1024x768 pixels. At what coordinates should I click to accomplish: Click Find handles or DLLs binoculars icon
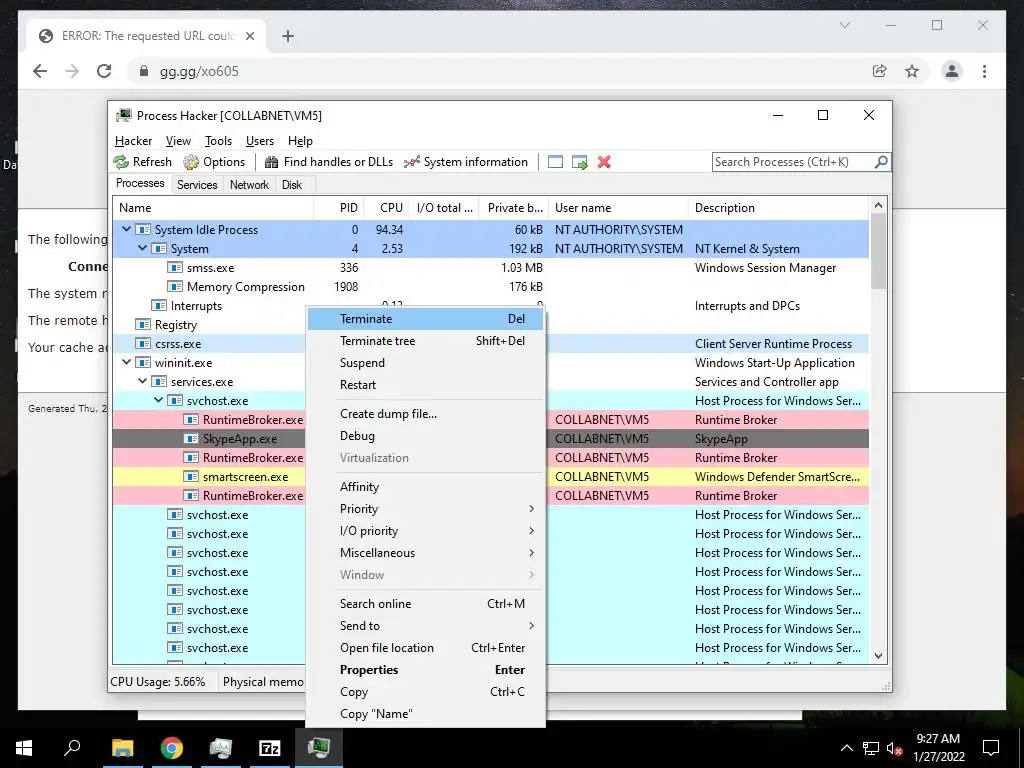[272, 162]
